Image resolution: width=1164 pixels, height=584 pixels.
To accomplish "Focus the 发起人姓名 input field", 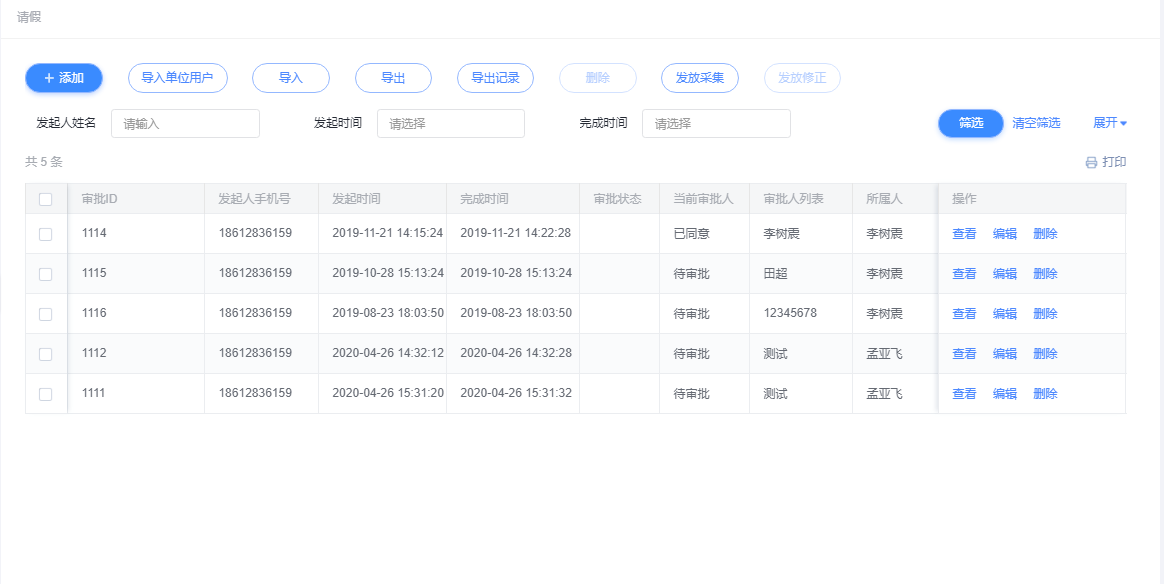I will coord(185,124).
